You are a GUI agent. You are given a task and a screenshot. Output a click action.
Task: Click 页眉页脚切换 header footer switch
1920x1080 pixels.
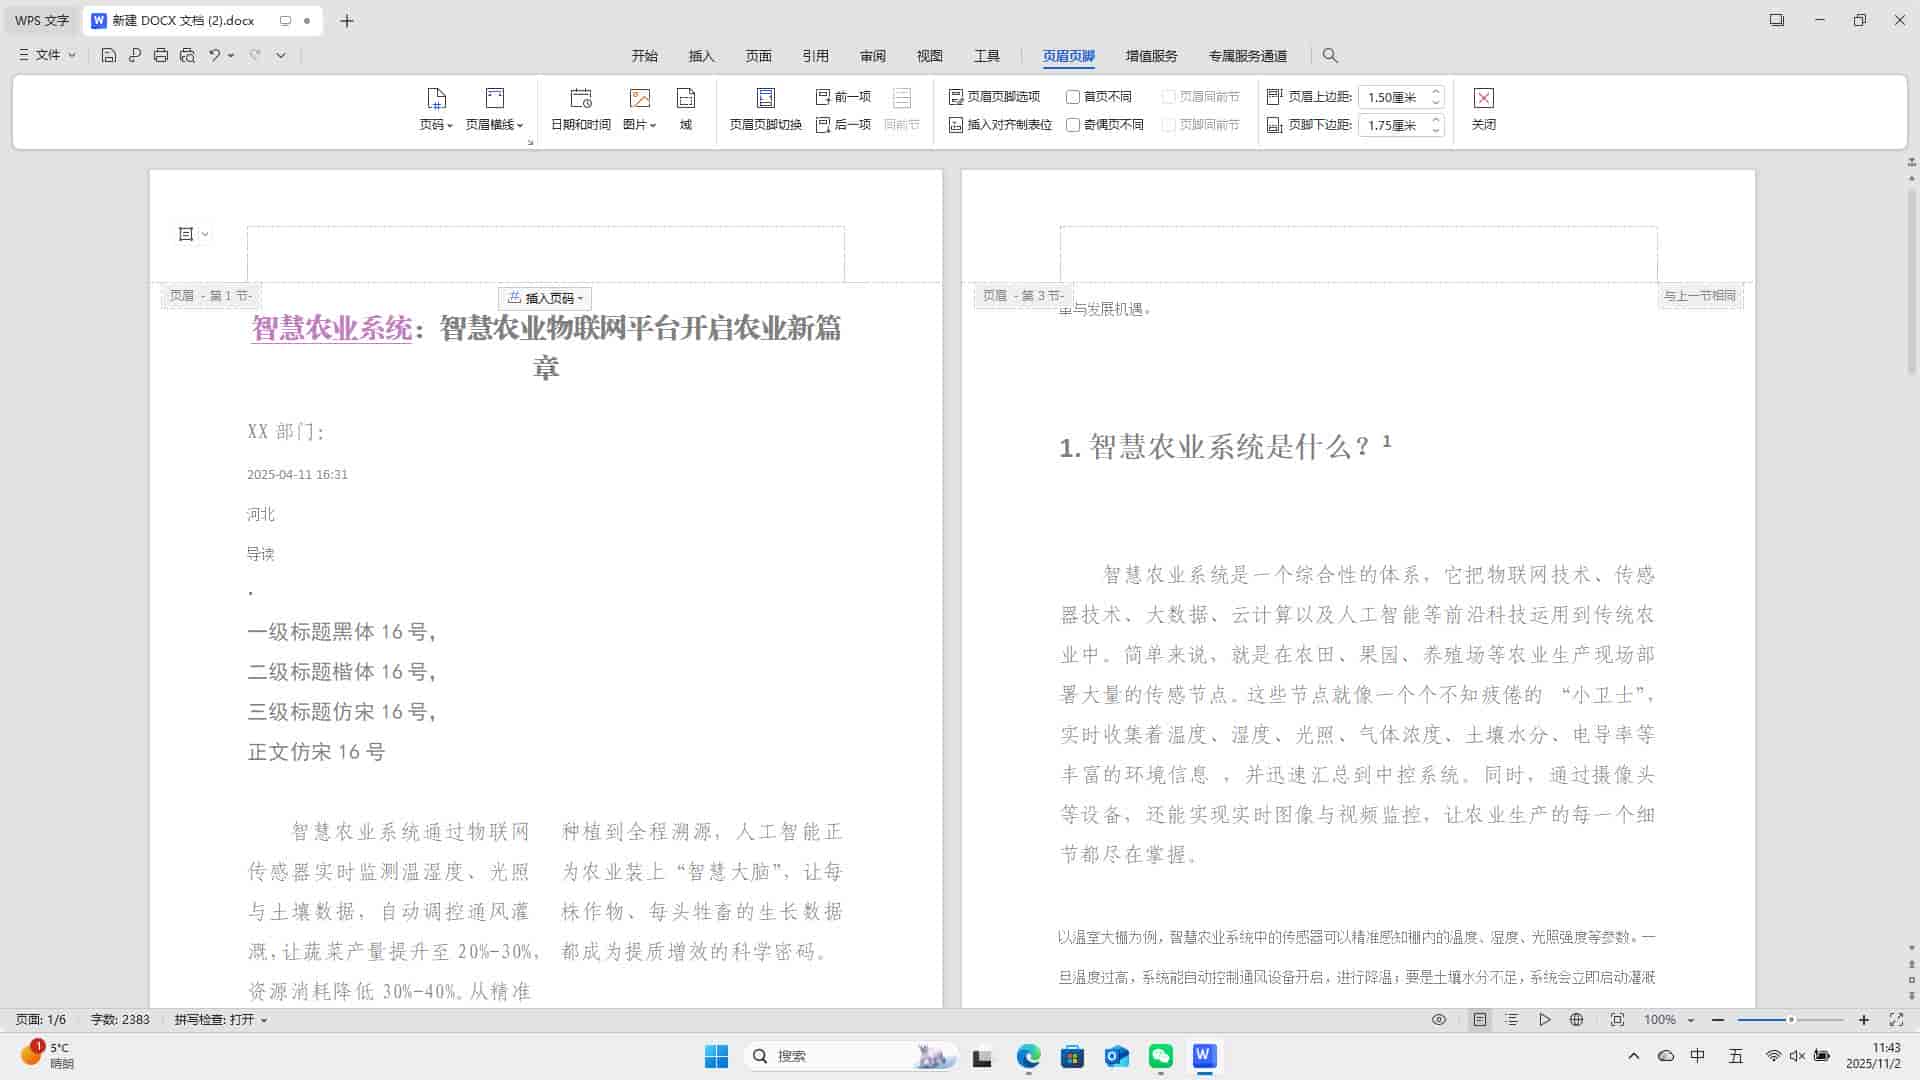point(765,110)
